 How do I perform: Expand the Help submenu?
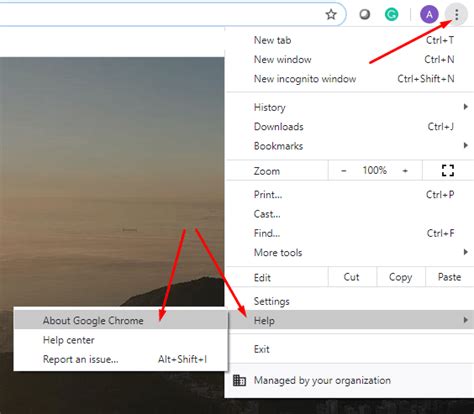pyautogui.click(x=350, y=321)
